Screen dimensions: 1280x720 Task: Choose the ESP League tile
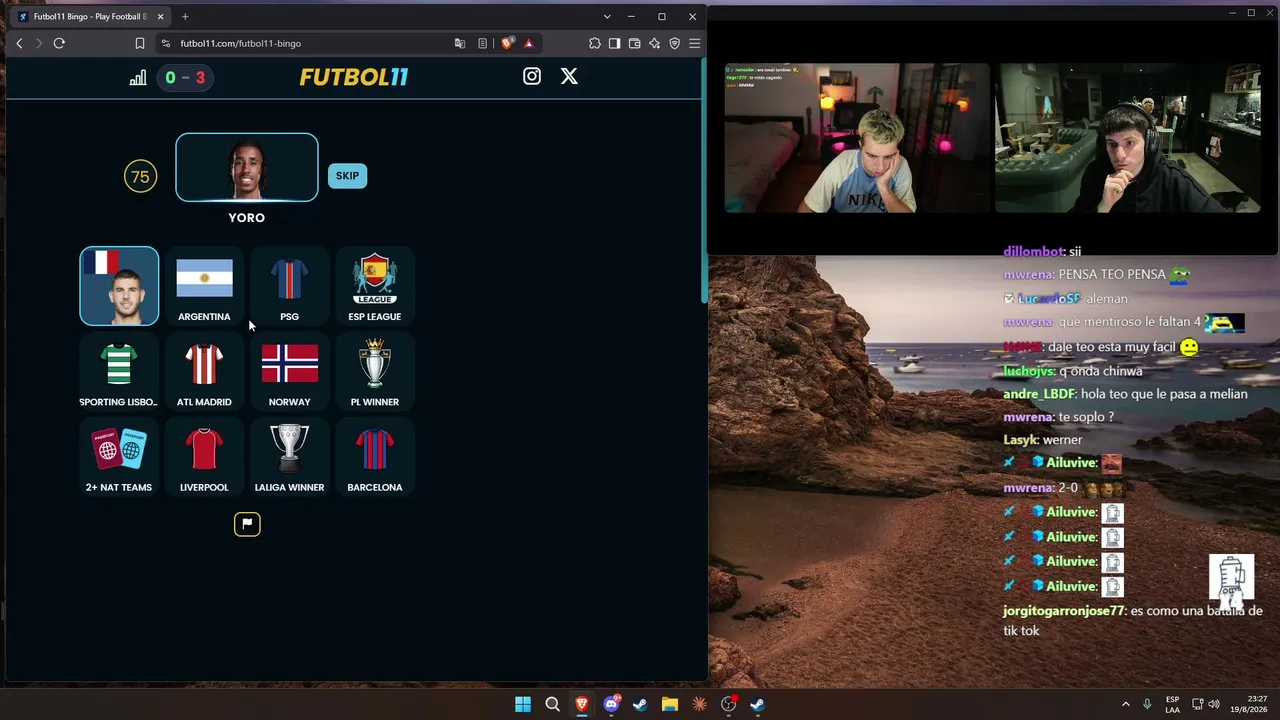(x=375, y=286)
